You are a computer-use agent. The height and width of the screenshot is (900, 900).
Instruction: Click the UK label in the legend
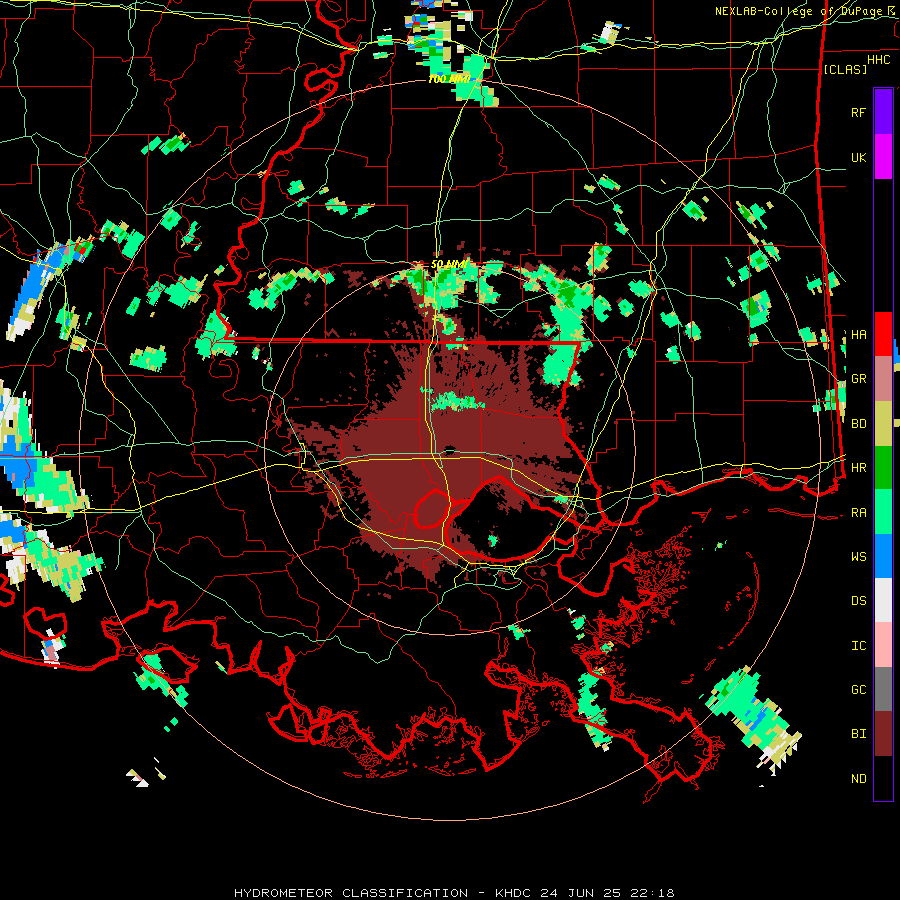tap(858, 158)
